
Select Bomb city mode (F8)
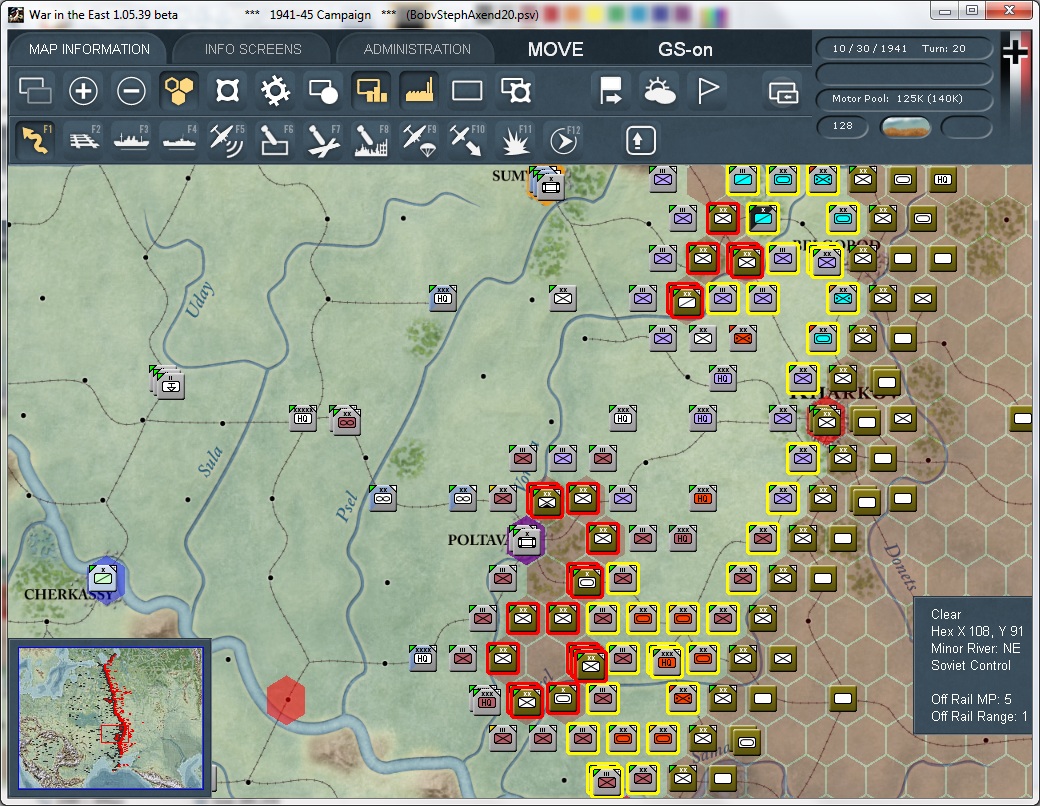(371, 139)
